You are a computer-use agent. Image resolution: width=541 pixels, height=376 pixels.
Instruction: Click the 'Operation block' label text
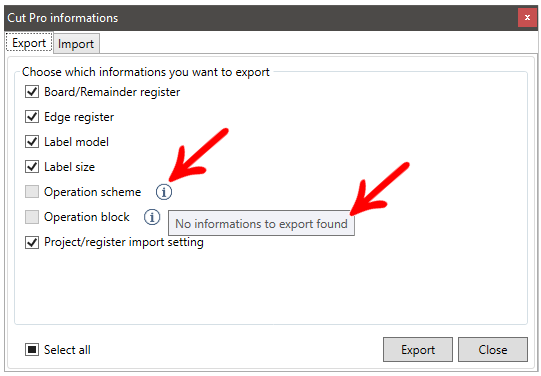(x=87, y=217)
